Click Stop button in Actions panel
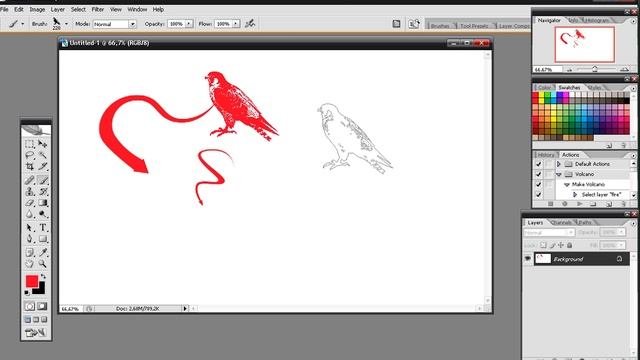640x360 pixels. pyautogui.click(x=550, y=204)
